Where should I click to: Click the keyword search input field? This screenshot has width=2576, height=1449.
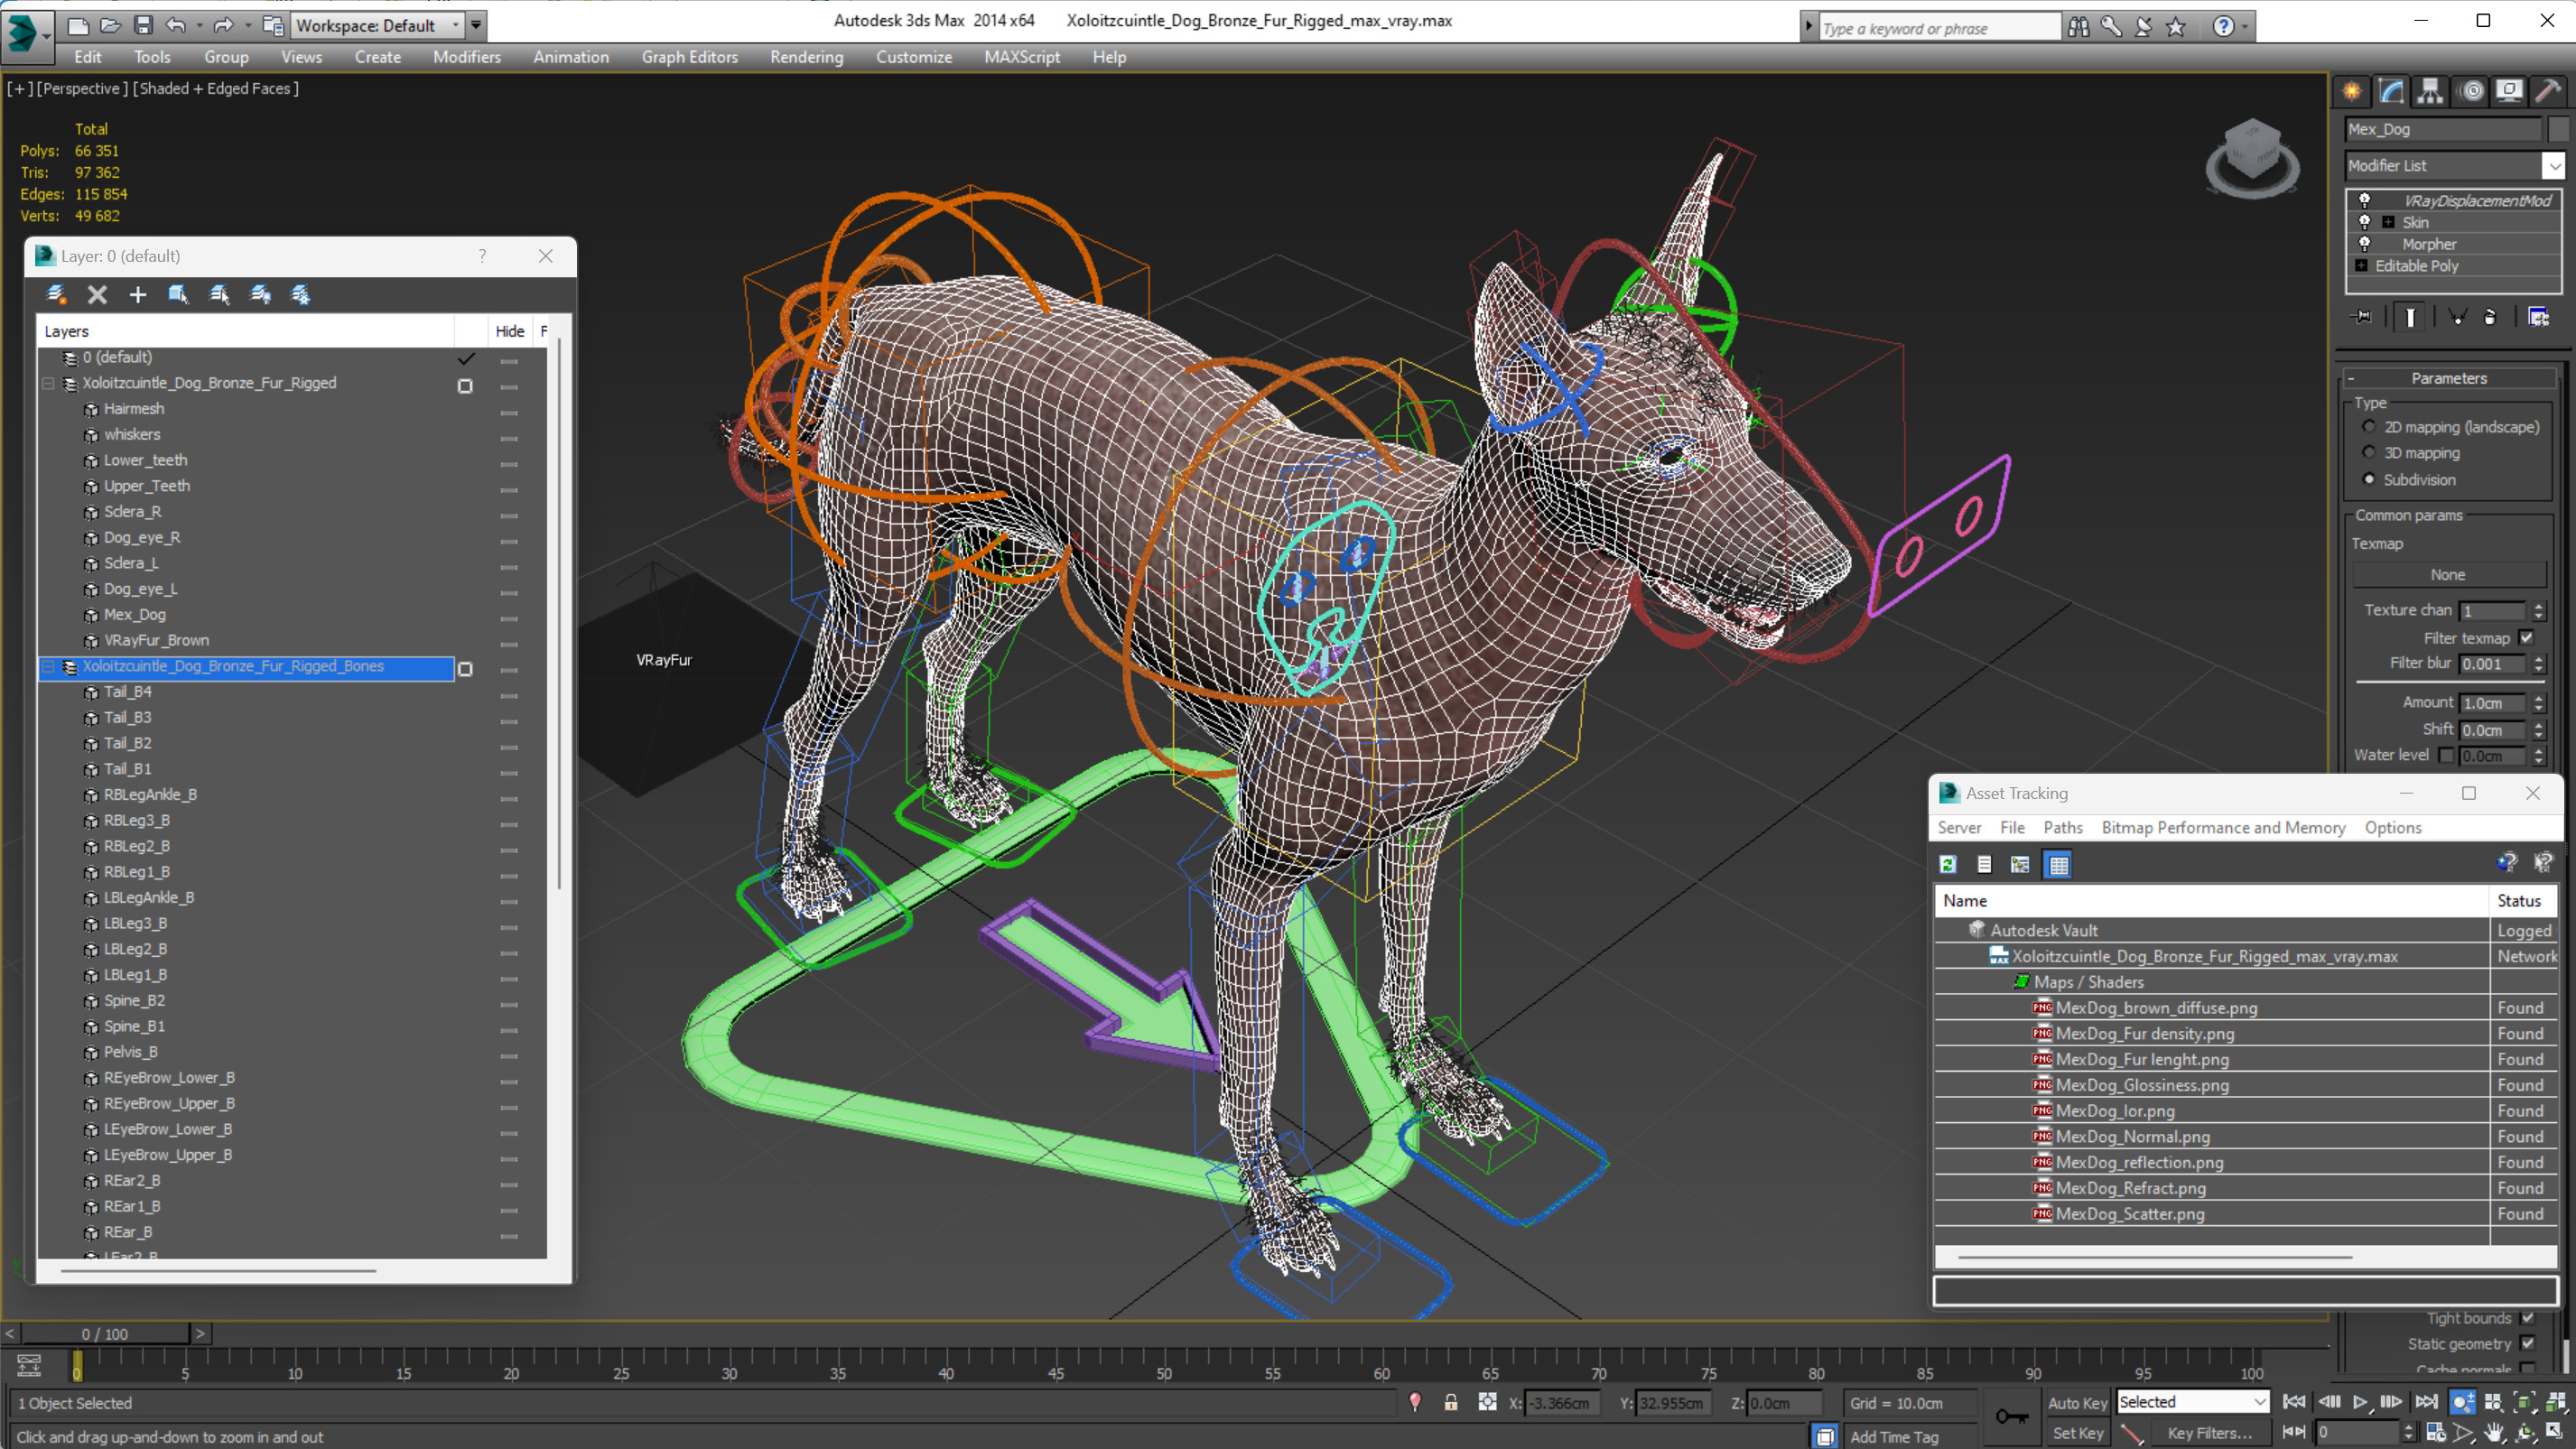pos(1939,28)
